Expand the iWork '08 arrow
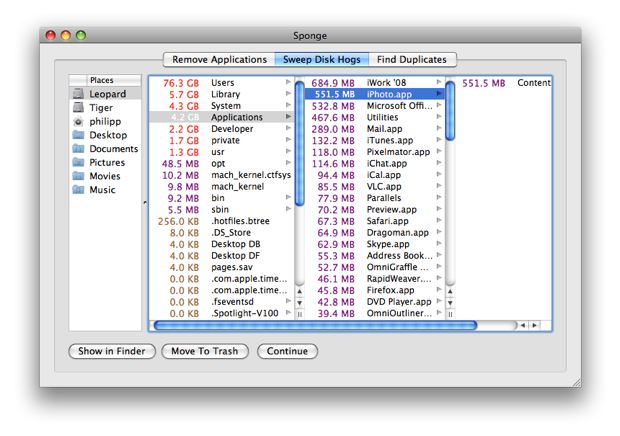The image size is (620, 436). pos(439,82)
